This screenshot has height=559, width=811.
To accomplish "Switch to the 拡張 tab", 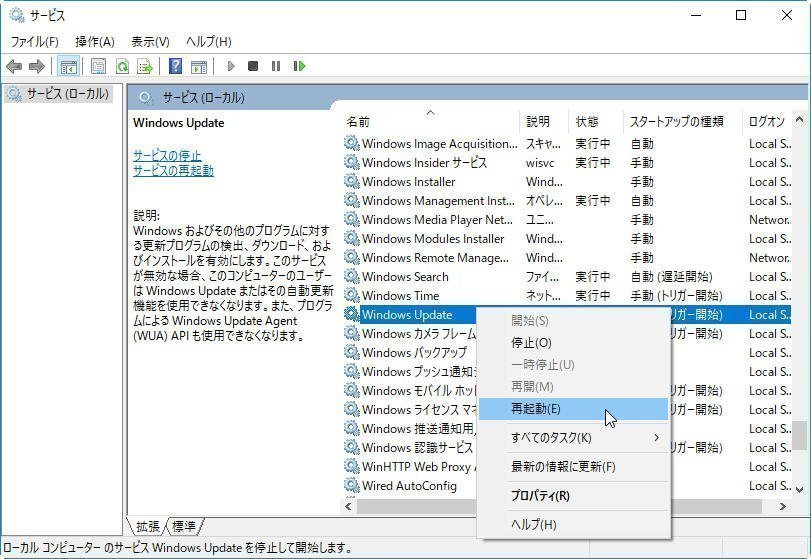I will tap(147, 526).
